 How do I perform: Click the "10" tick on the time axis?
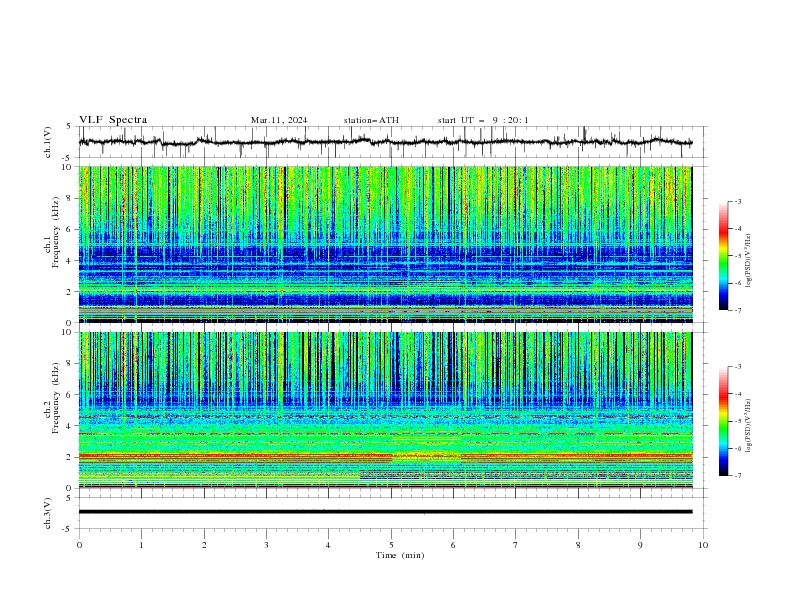pyautogui.click(x=703, y=545)
